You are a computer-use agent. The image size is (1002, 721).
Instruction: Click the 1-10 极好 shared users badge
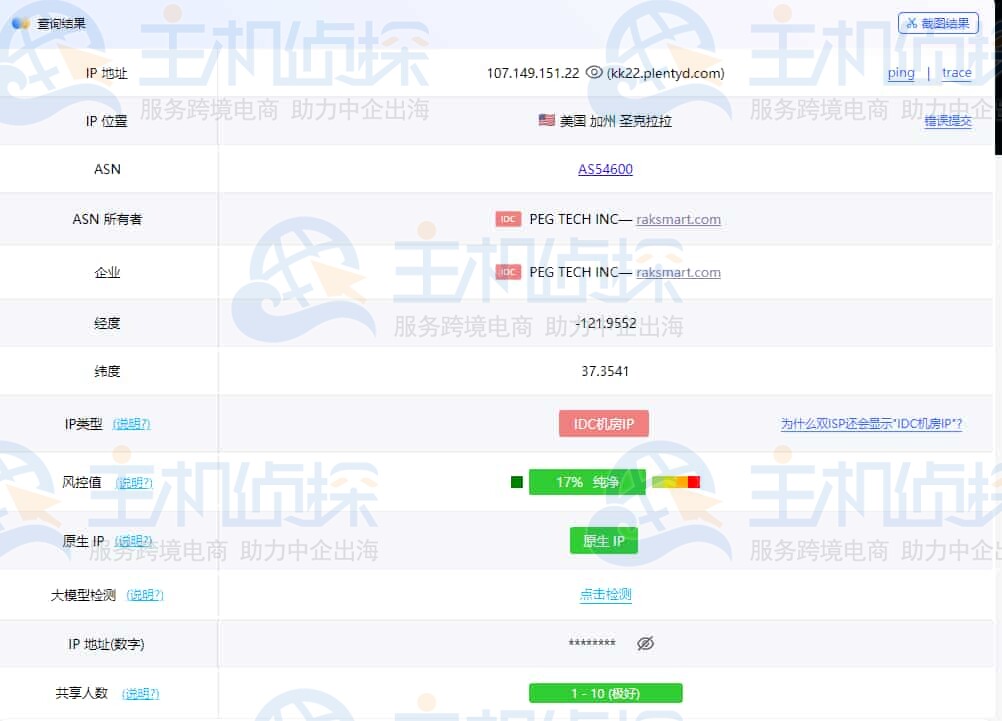tap(604, 692)
